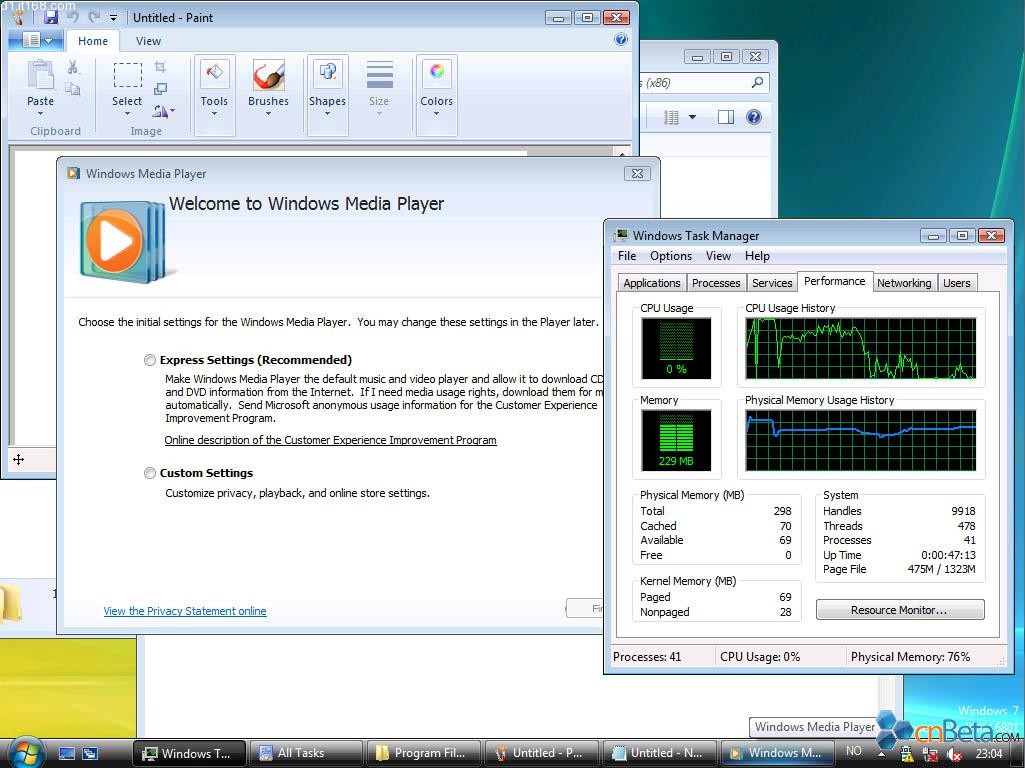Expand the Paste dropdown arrow
The image size is (1025, 768).
pyautogui.click(x=41, y=114)
